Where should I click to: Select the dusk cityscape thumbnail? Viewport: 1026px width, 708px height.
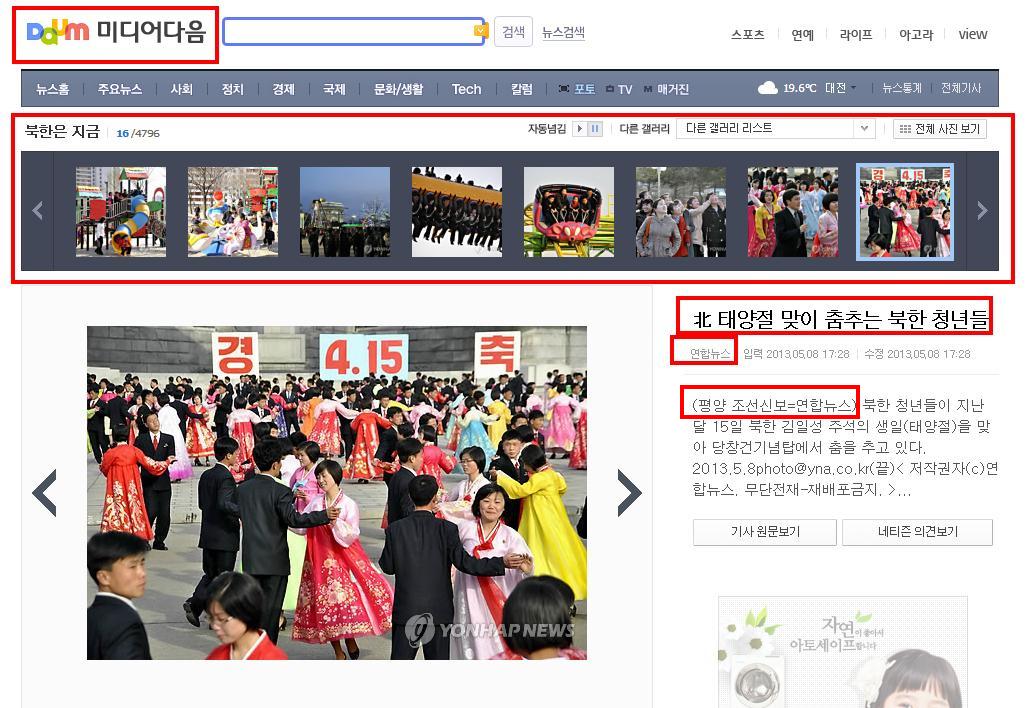345,211
